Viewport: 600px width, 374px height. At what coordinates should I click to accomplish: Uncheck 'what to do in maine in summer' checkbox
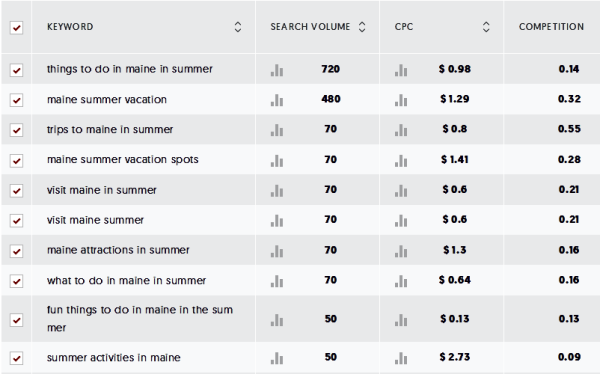16,281
